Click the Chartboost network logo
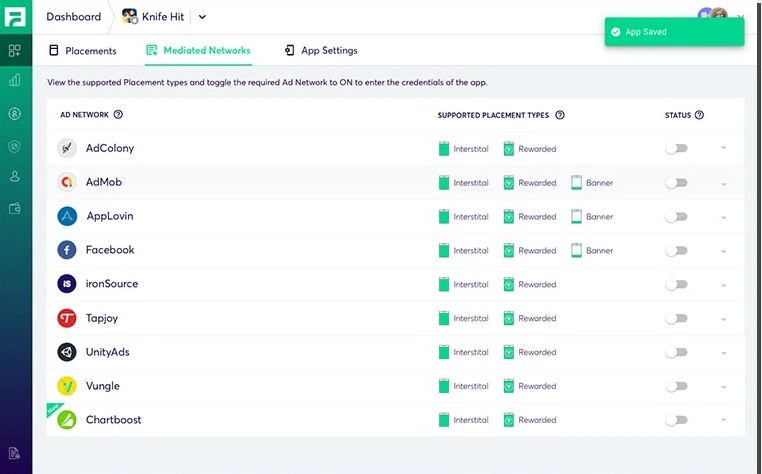Viewport: 762px width, 474px height. tap(67, 420)
